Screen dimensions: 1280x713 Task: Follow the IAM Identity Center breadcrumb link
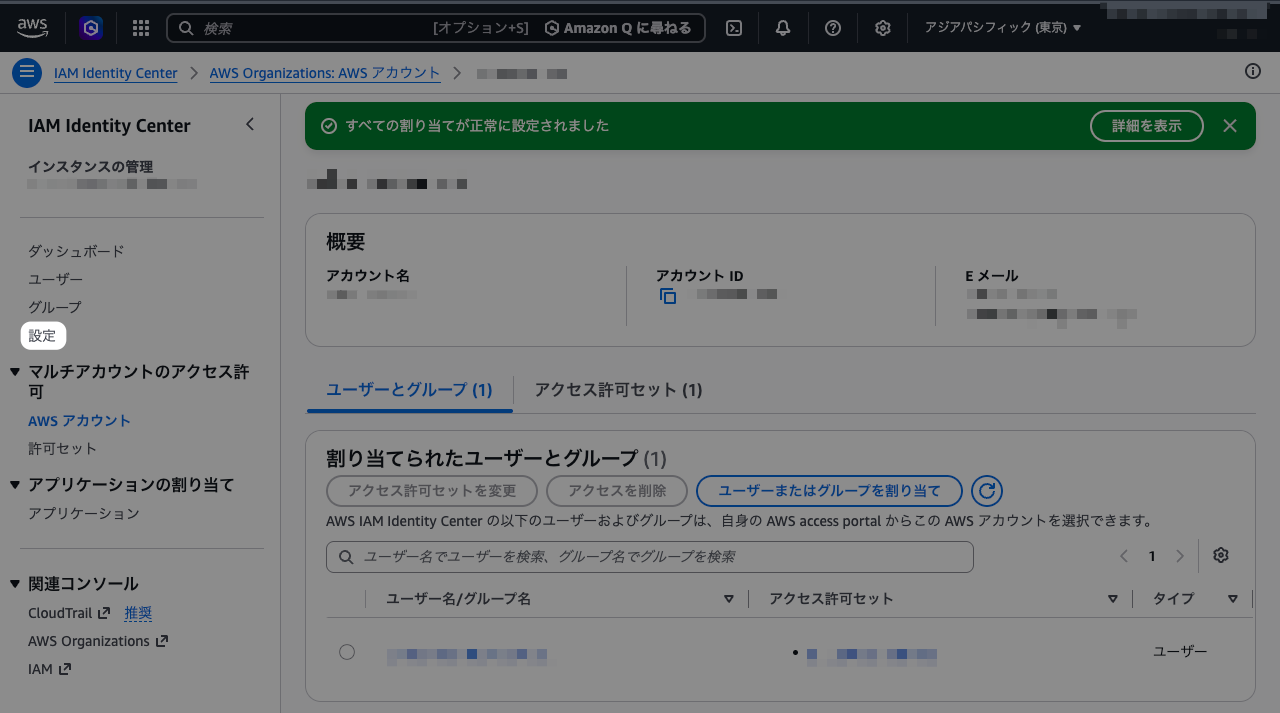[x=116, y=73]
